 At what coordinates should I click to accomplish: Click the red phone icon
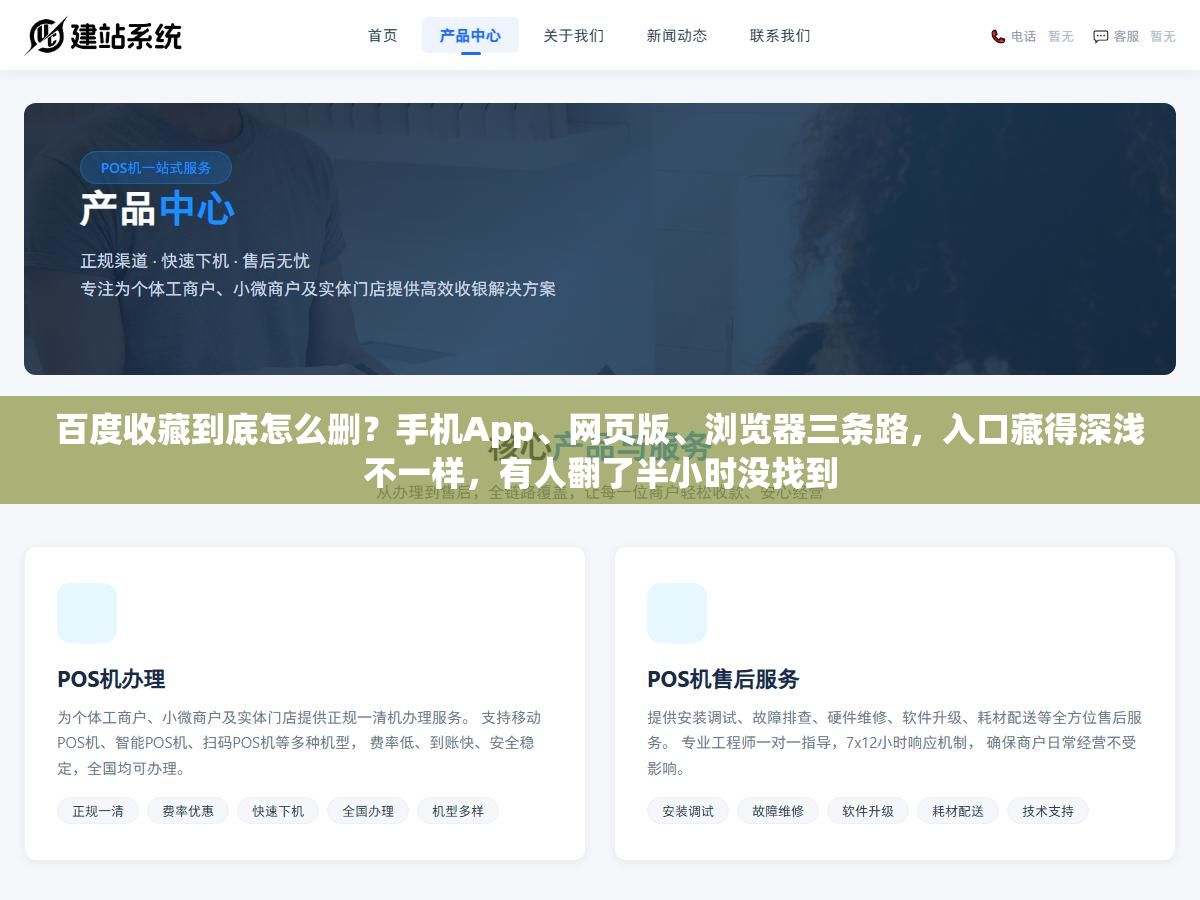pos(998,36)
